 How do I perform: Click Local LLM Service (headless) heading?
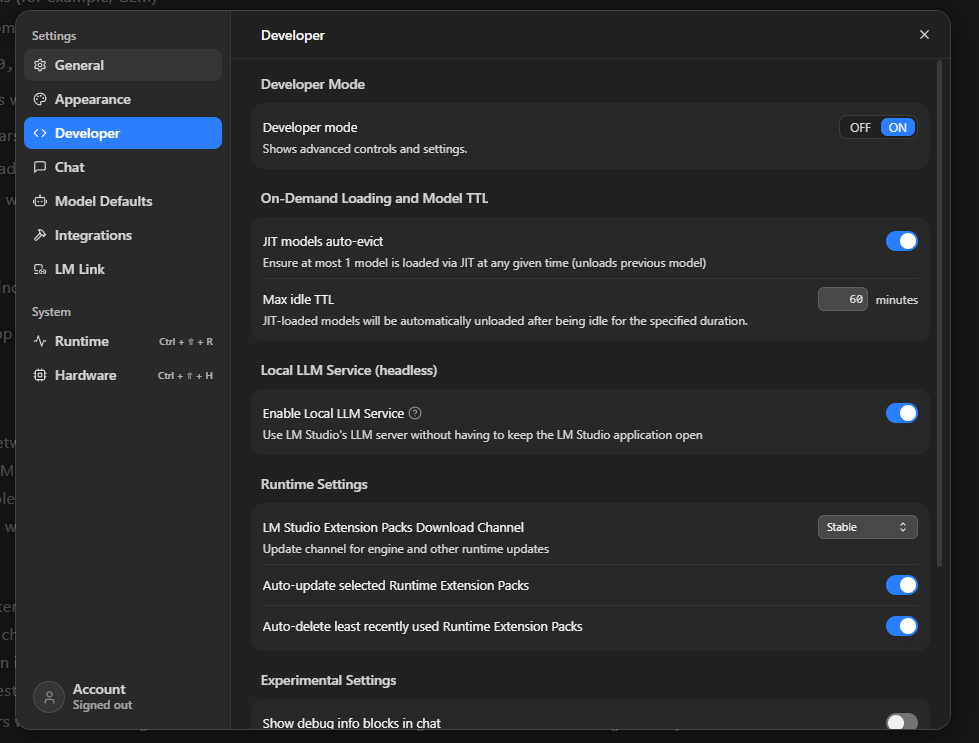pyautogui.click(x=348, y=370)
